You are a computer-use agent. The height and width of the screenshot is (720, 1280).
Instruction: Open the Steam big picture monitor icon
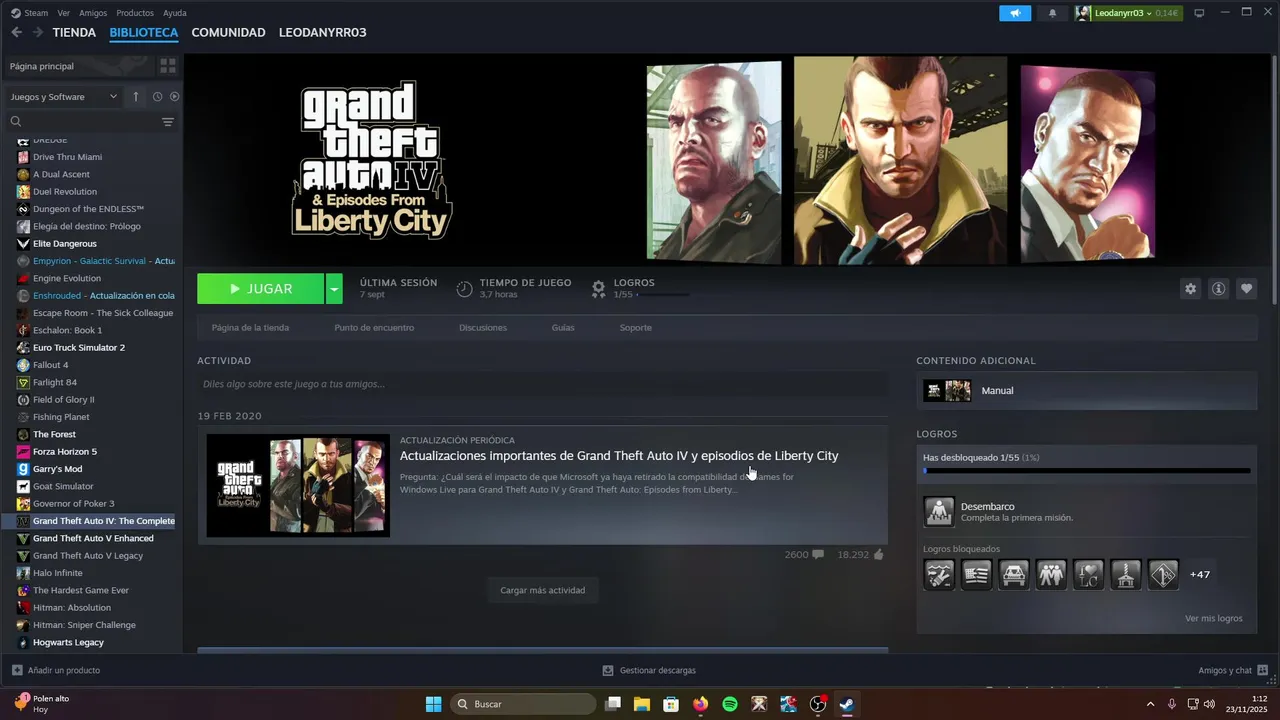pyautogui.click(x=1199, y=13)
